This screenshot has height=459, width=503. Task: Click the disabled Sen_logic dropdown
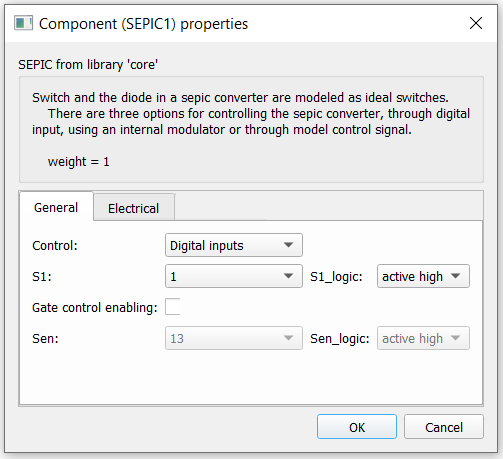click(x=423, y=338)
